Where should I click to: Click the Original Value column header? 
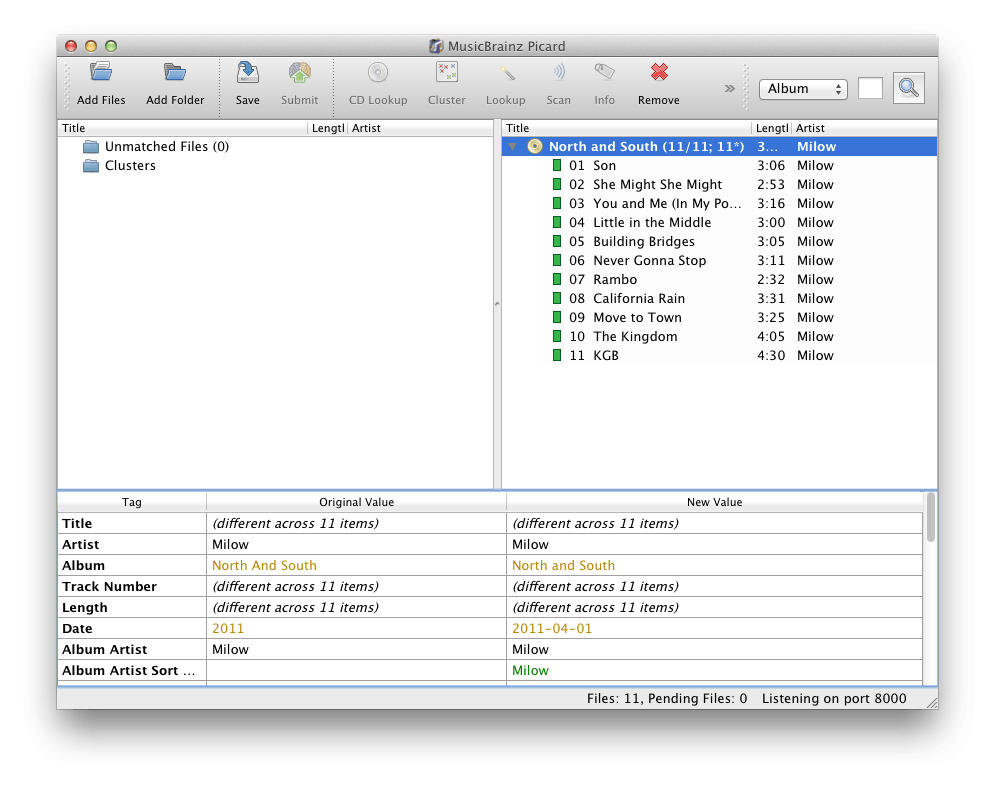pos(356,502)
